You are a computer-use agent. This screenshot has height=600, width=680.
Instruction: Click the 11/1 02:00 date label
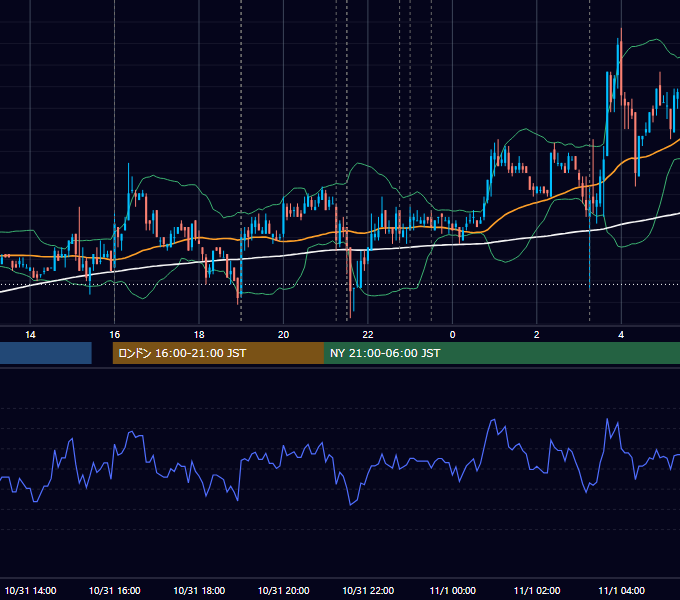pos(537,591)
